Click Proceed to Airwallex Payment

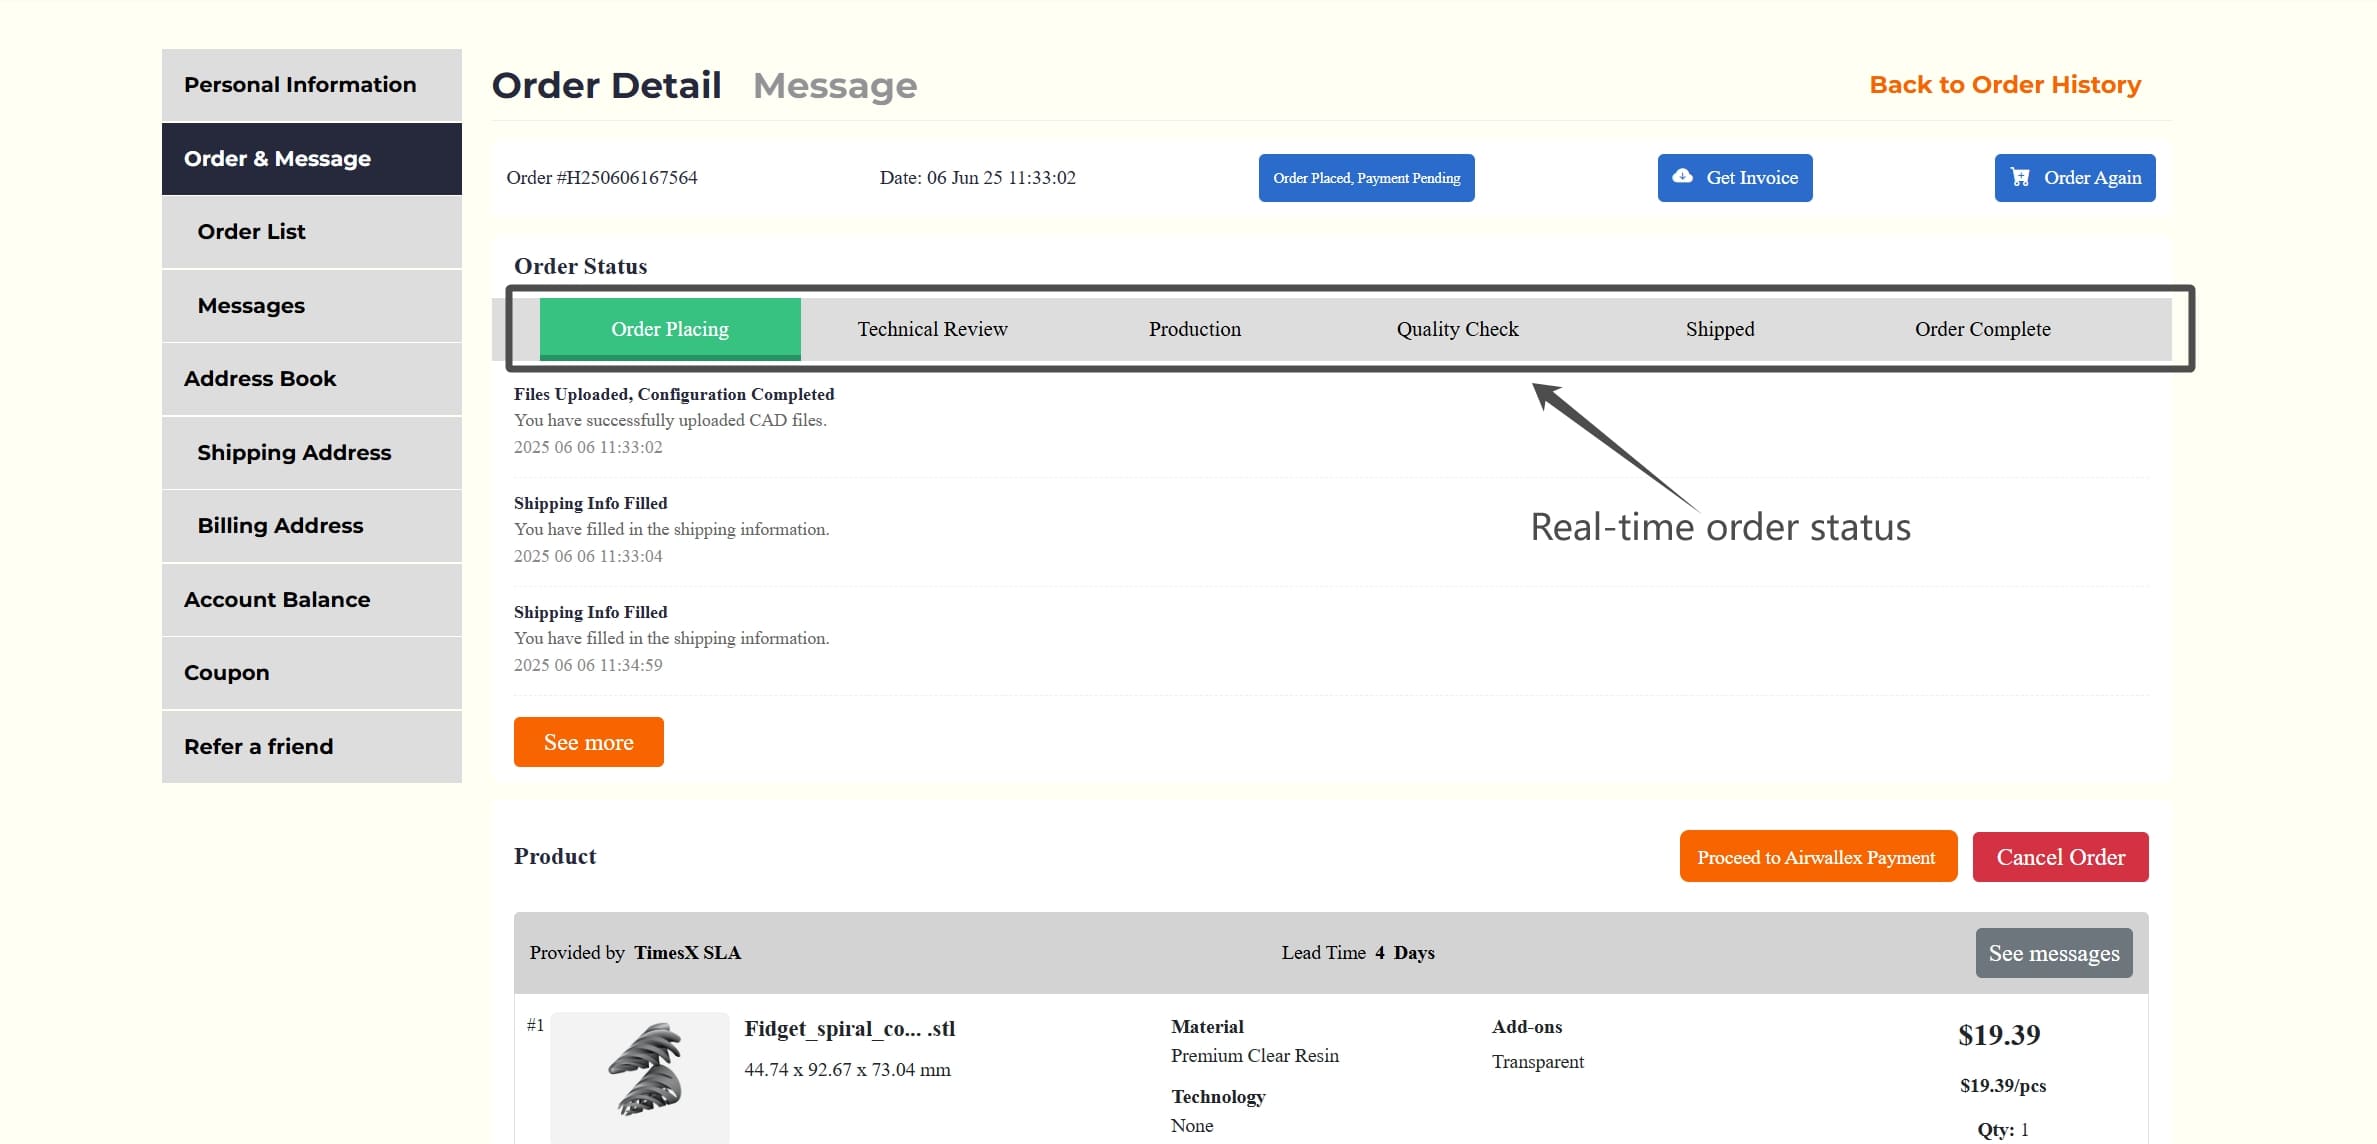coord(1817,856)
